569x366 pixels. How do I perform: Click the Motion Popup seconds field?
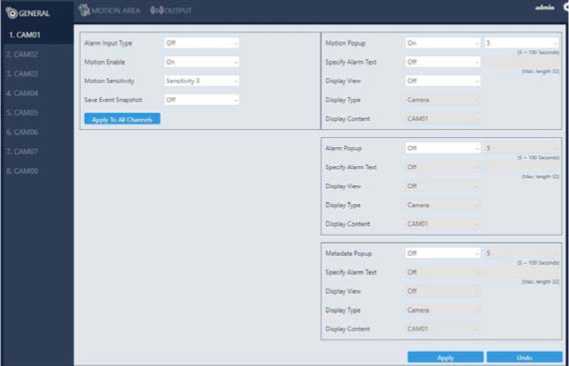[522, 43]
